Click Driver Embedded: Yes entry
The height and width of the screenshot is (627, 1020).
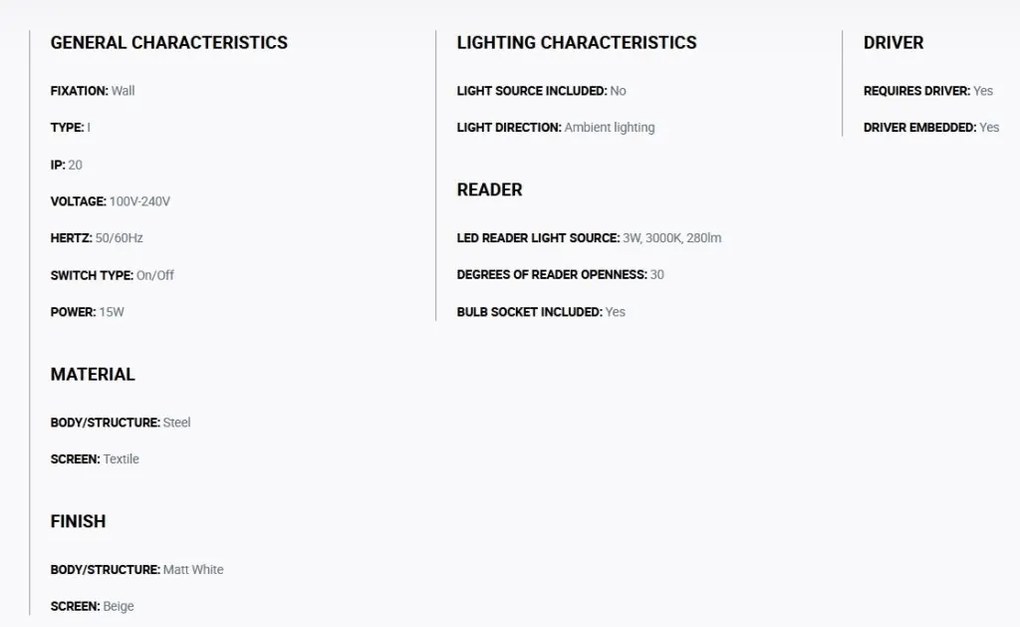click(931, 127)
